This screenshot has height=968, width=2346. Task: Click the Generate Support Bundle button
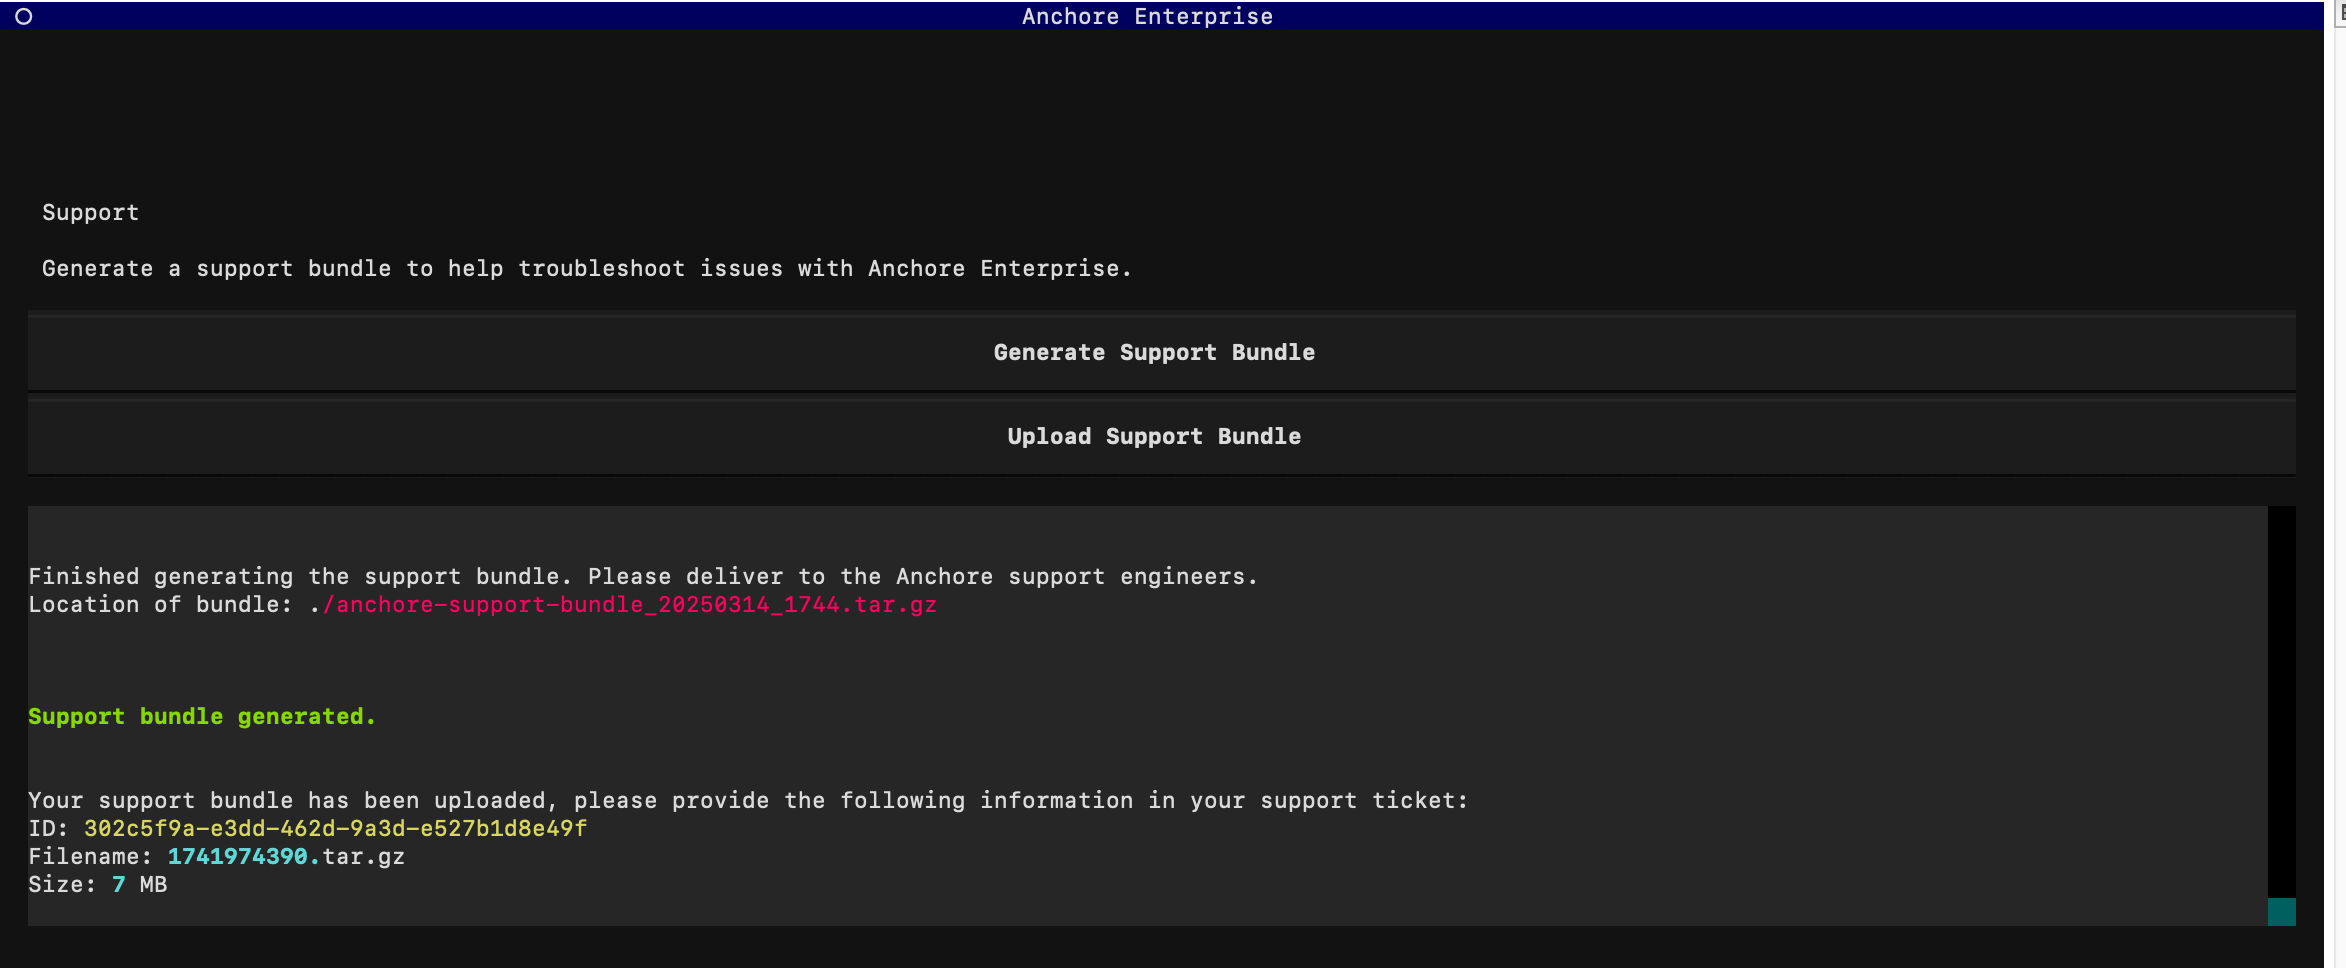point(1154,352)
